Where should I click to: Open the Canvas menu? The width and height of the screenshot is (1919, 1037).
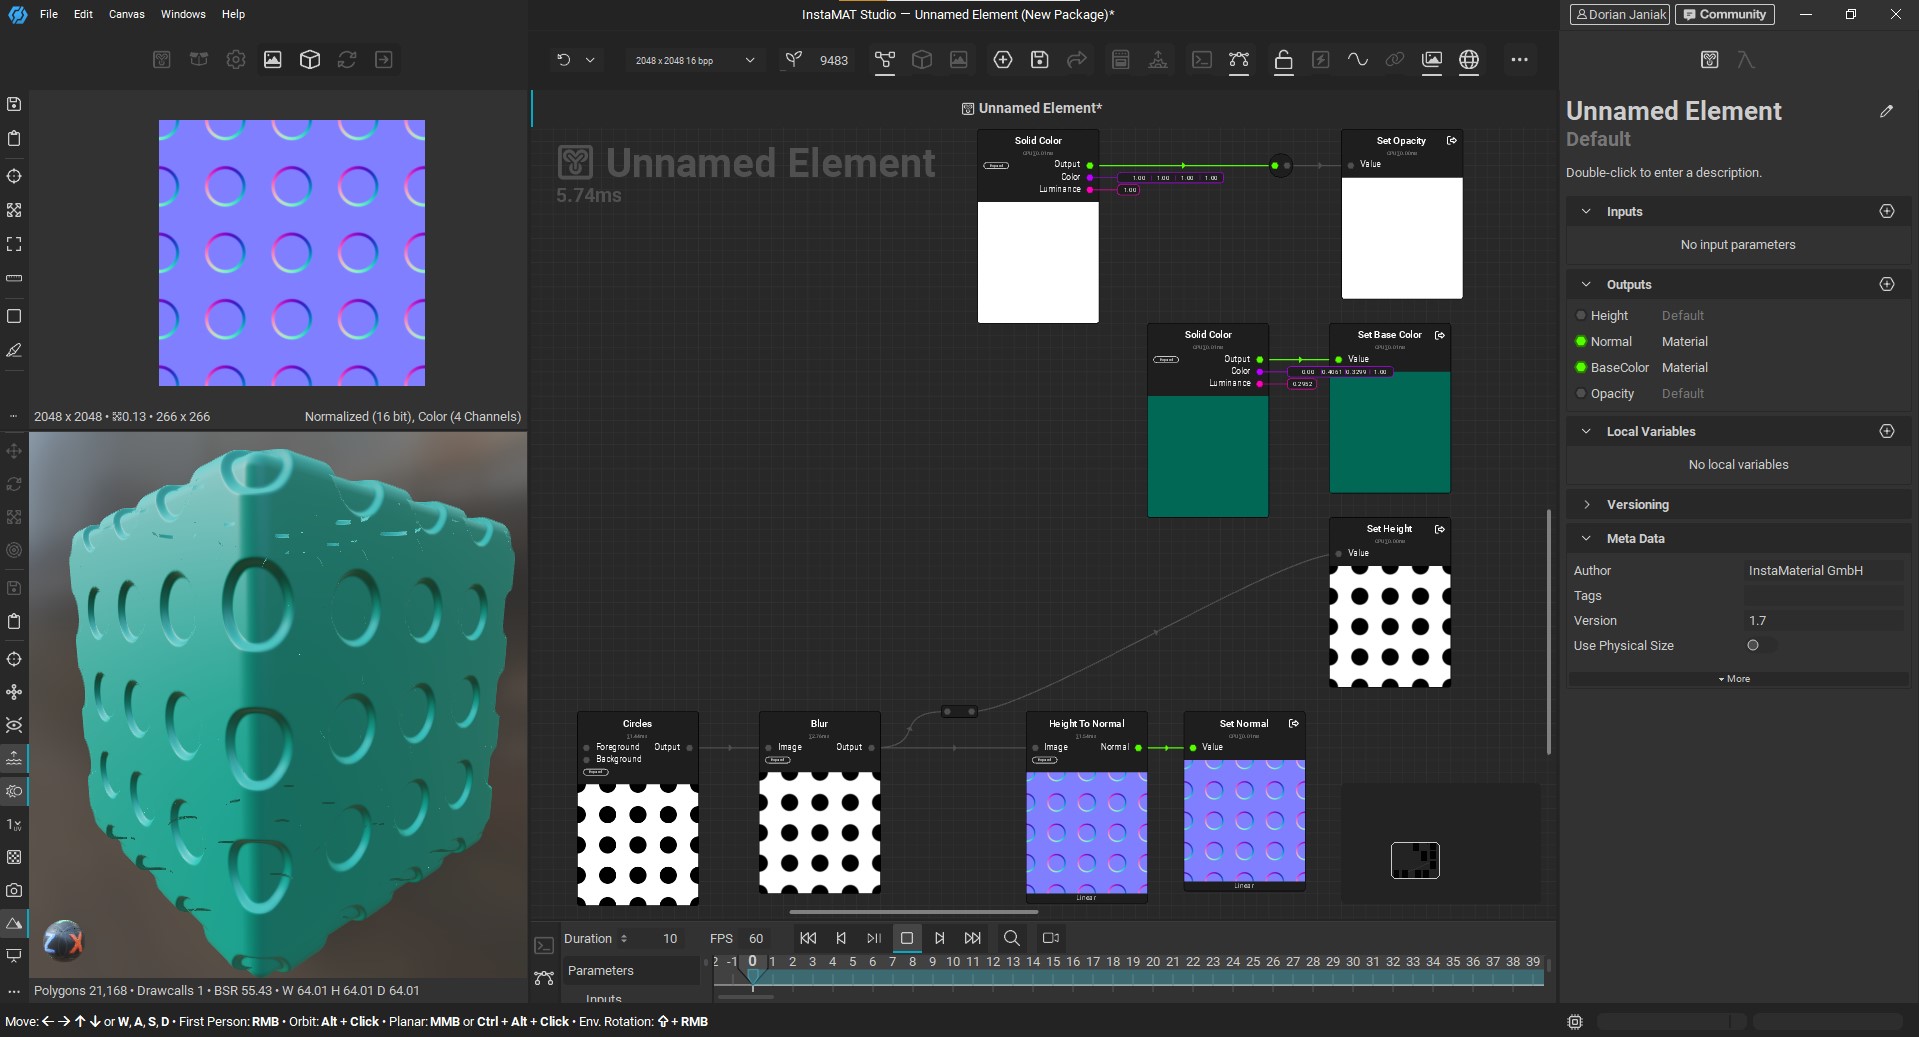pyautogui.click(x=126, y=14)
